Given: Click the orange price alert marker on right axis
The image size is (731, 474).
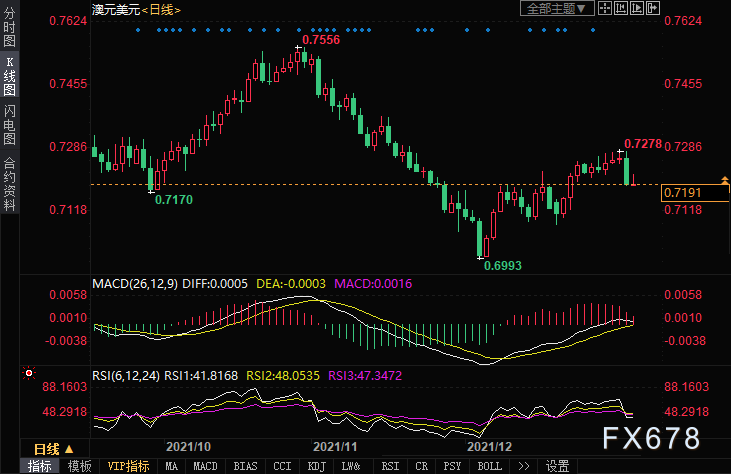Looking at the screenshot, I should pos(724,179).
